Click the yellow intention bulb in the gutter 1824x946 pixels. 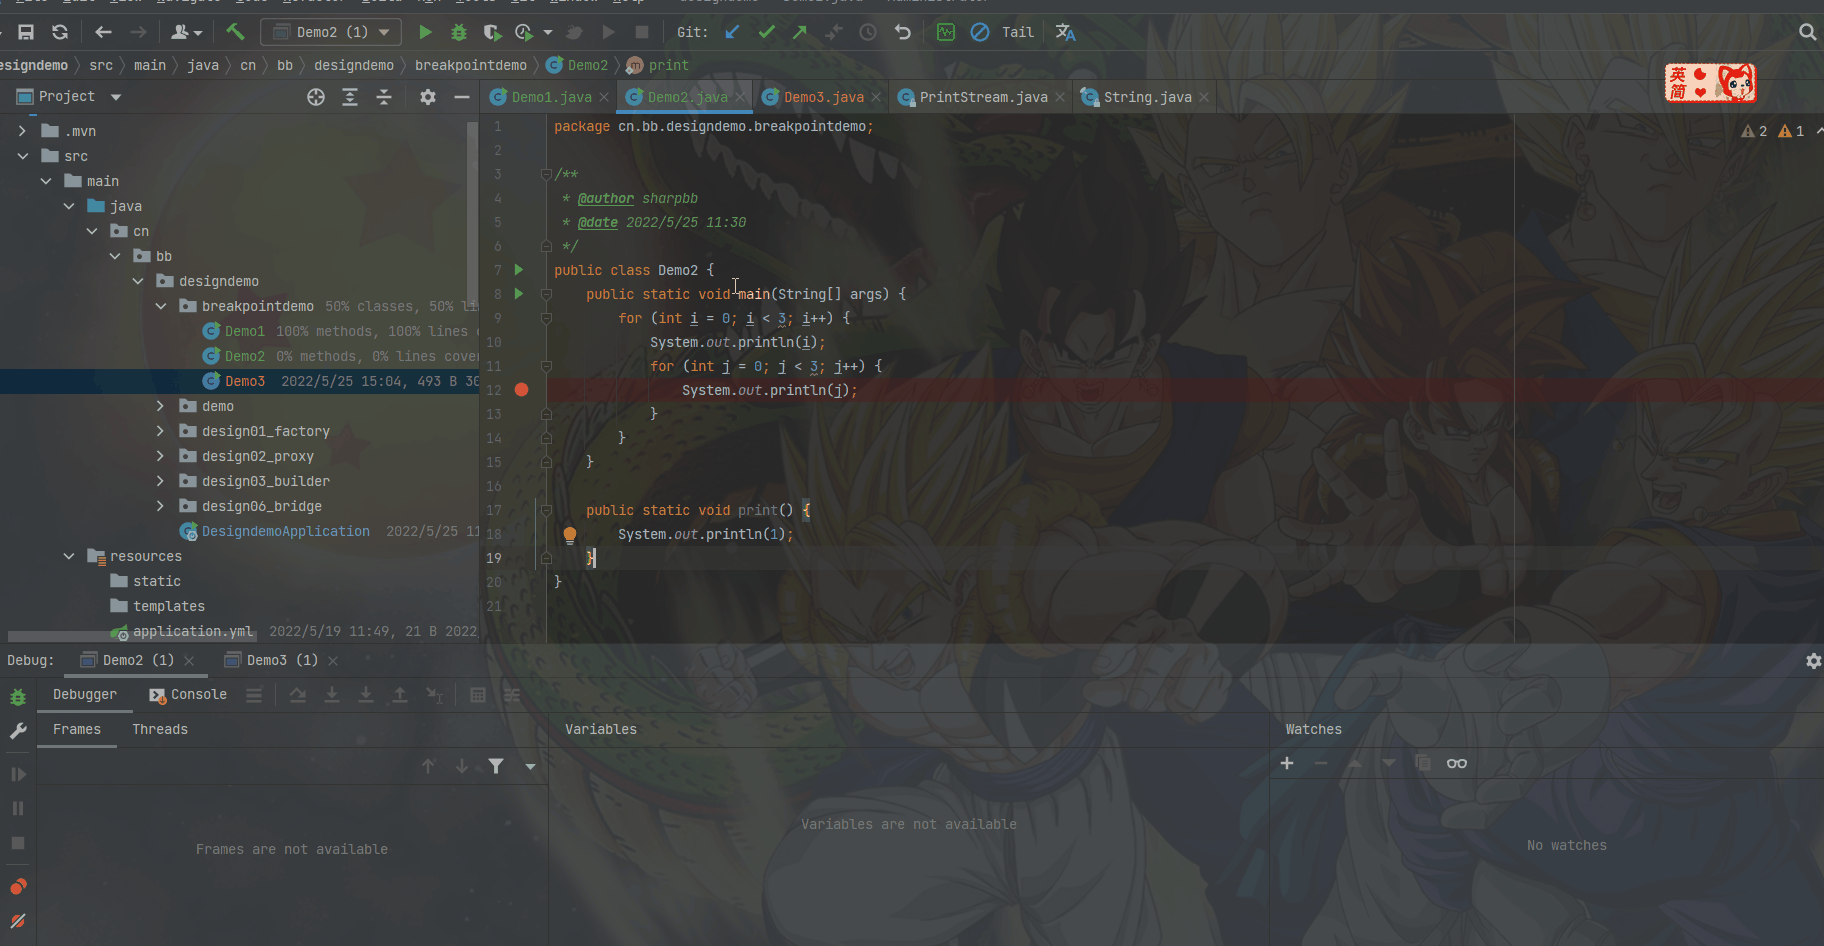[570, 535]
